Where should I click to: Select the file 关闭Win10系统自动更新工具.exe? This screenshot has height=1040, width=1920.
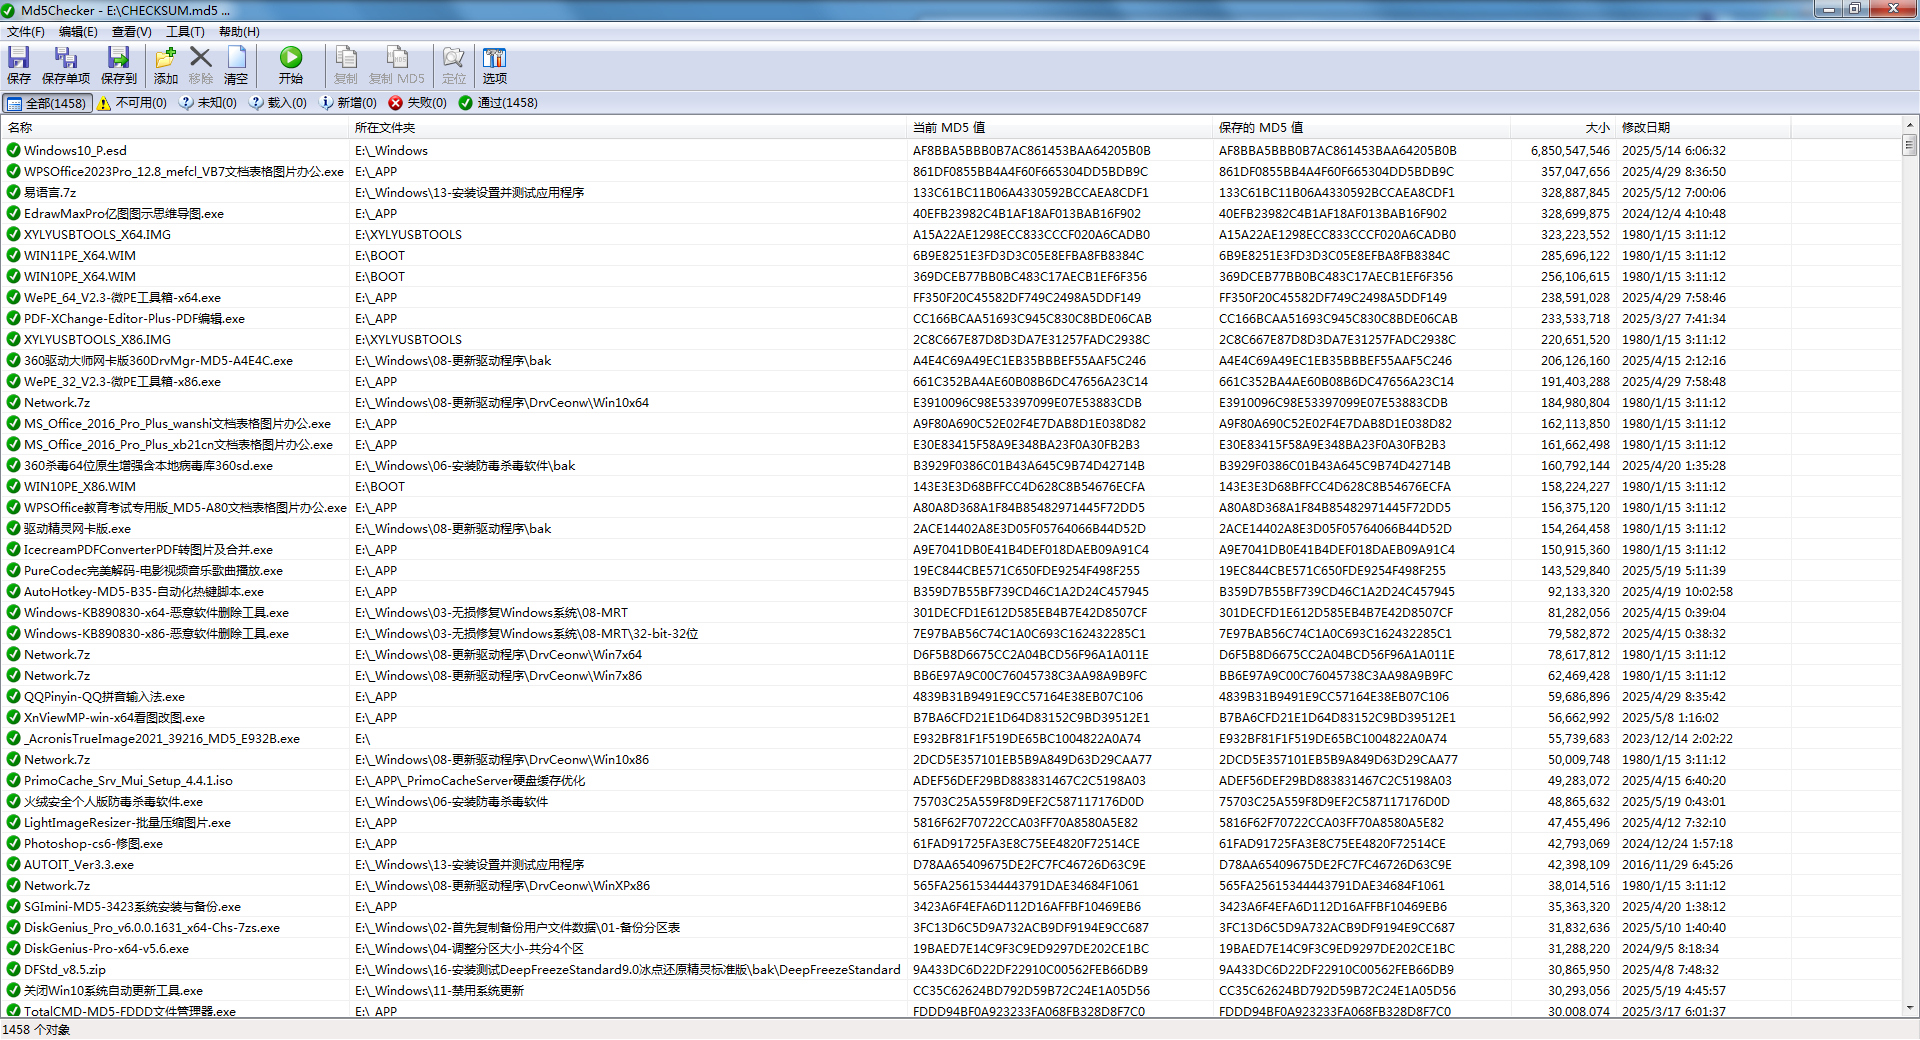(x=113, y=991)
